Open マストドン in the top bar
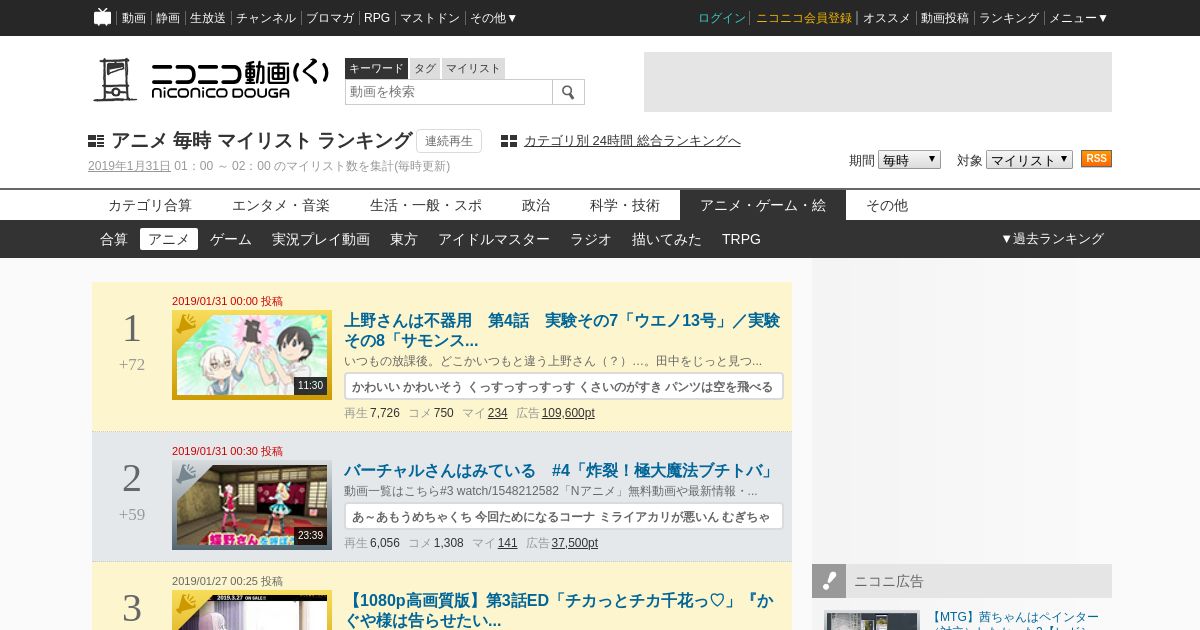1200x630 pixels. click(x=430, y=18)
